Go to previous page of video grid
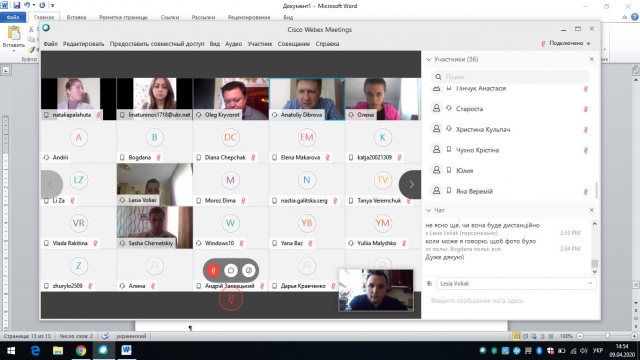640x360 pixels. click(x=51, y=184)
